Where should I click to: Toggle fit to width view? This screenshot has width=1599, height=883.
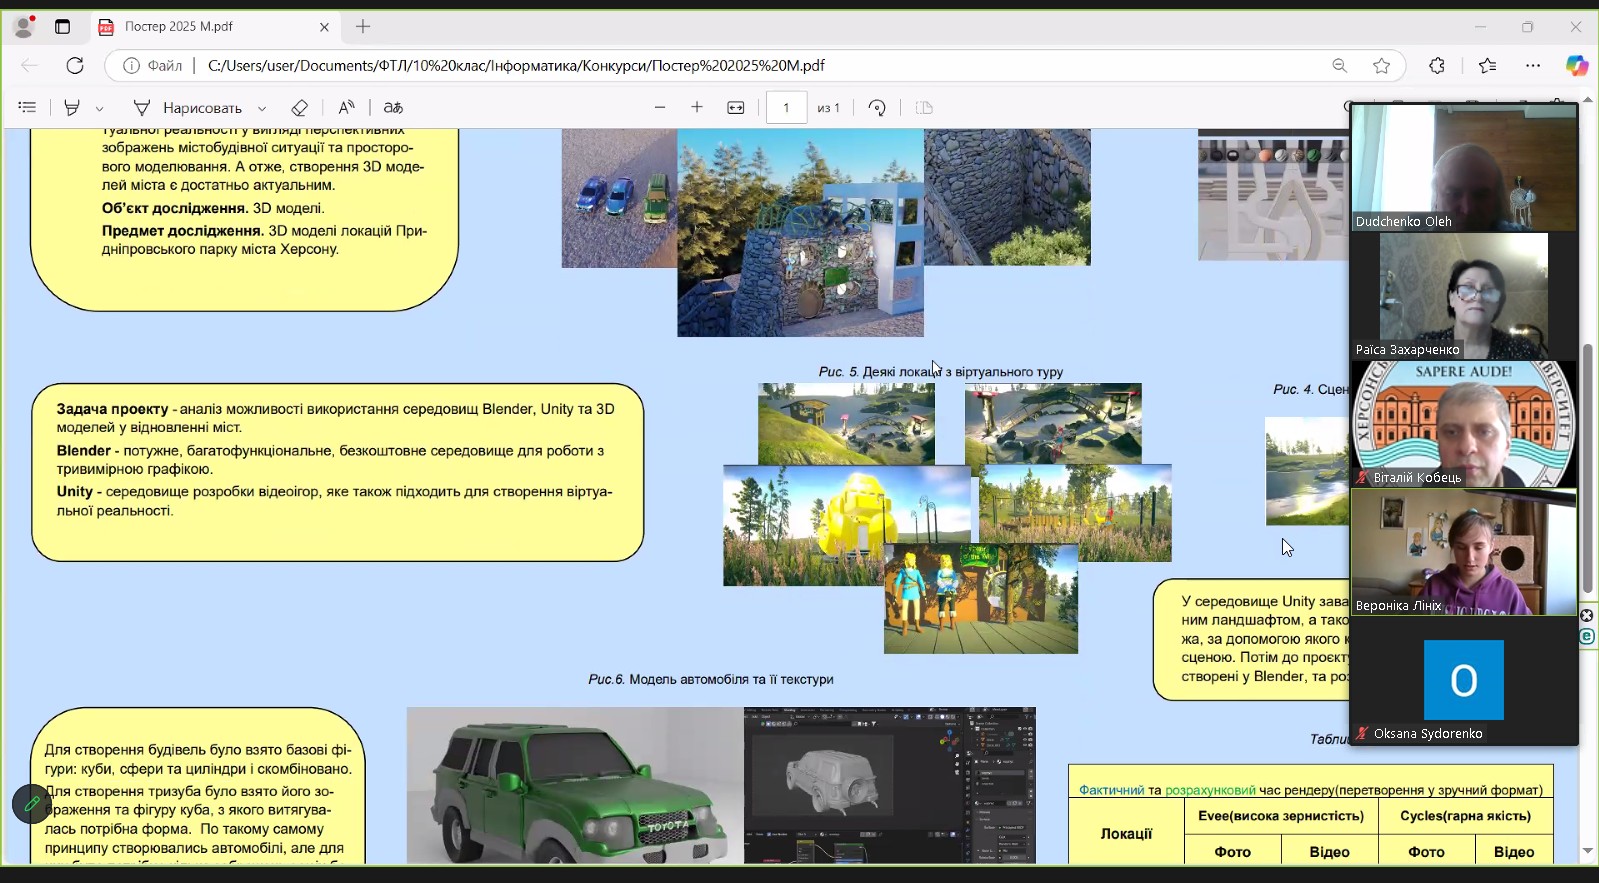pos(736,107)
